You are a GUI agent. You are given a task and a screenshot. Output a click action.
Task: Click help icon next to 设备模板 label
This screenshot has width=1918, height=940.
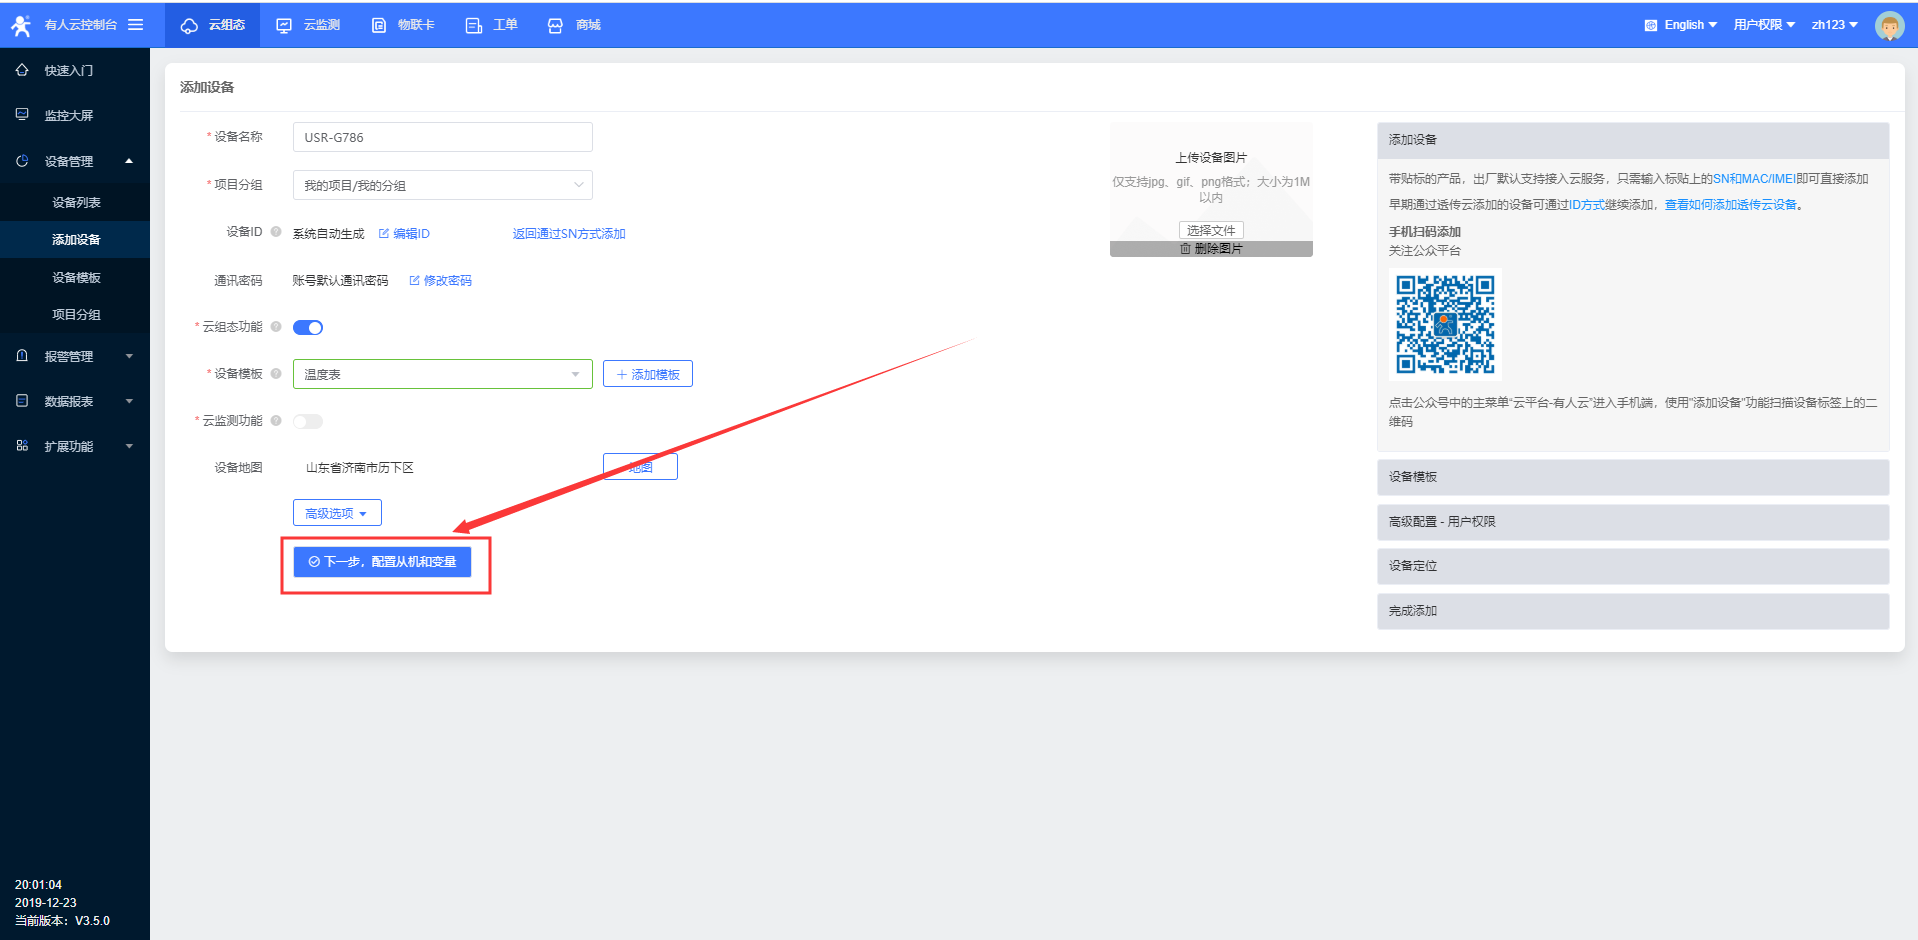pyautogui.click(x=276, y=374)
